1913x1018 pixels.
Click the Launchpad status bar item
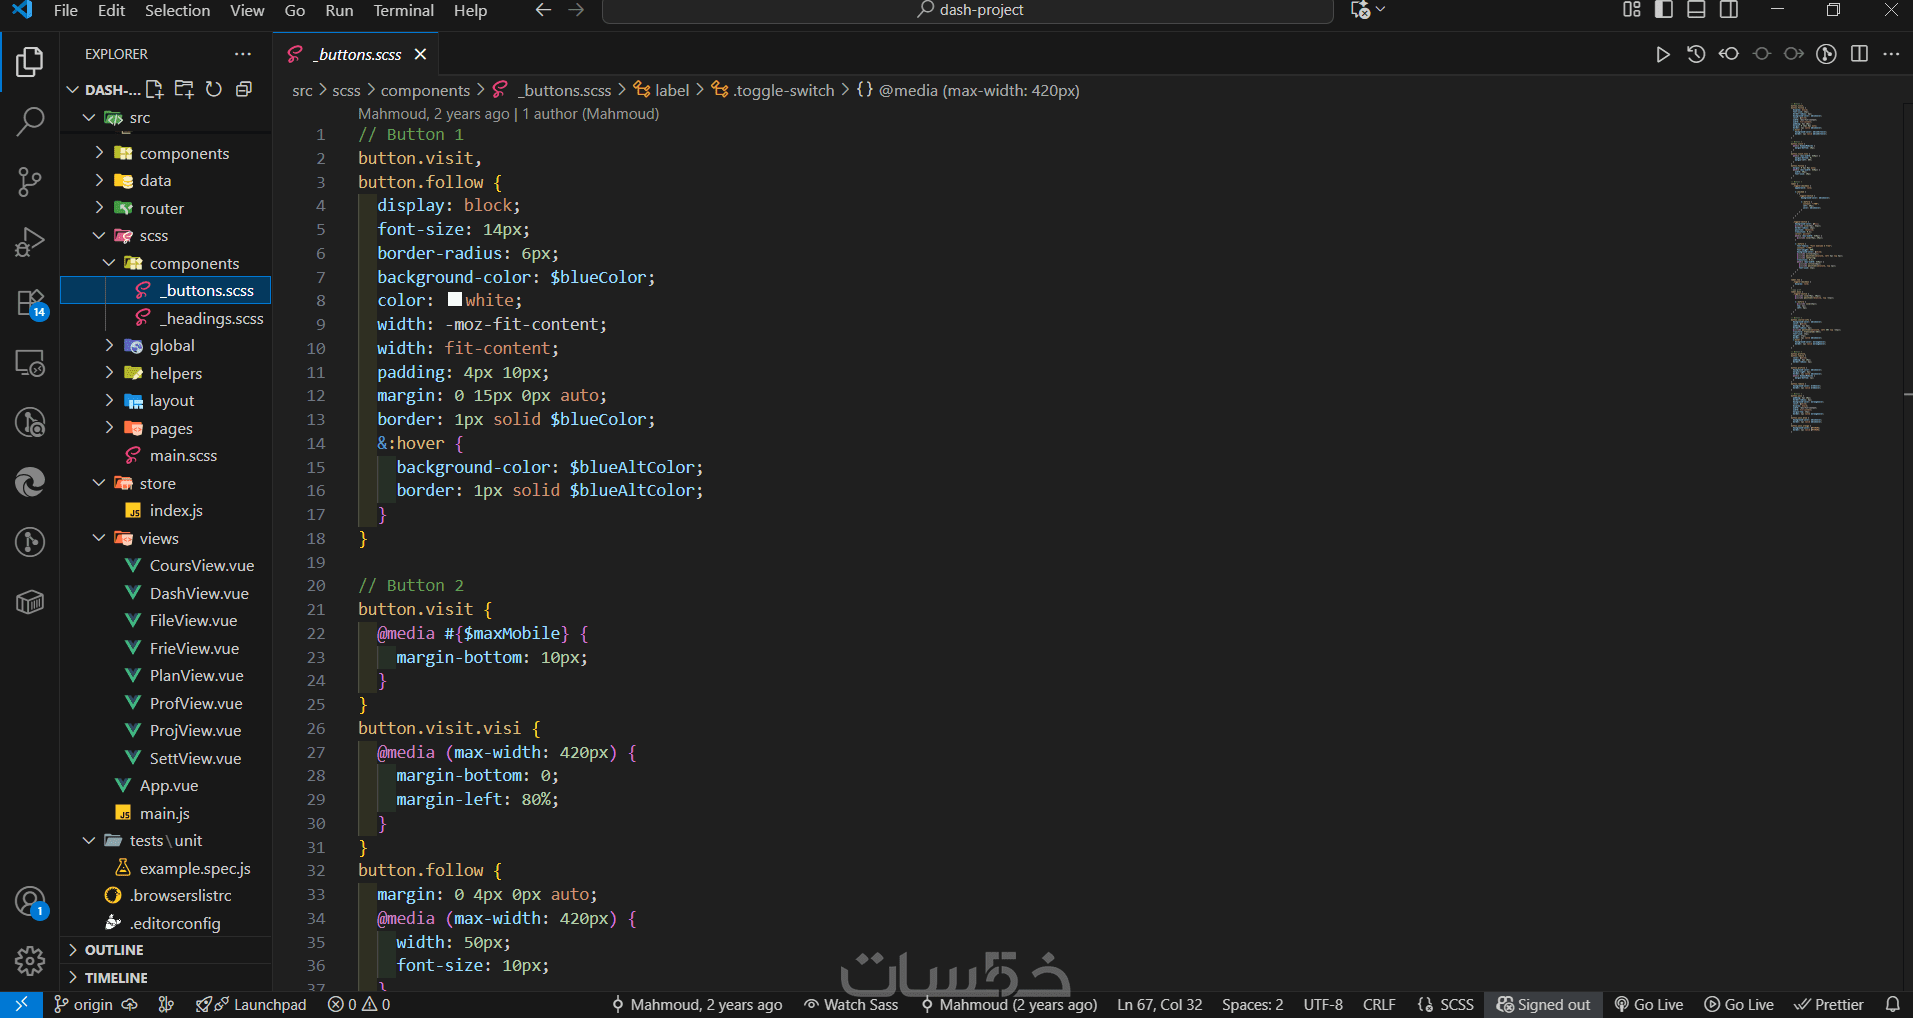tap(251, 1005)
